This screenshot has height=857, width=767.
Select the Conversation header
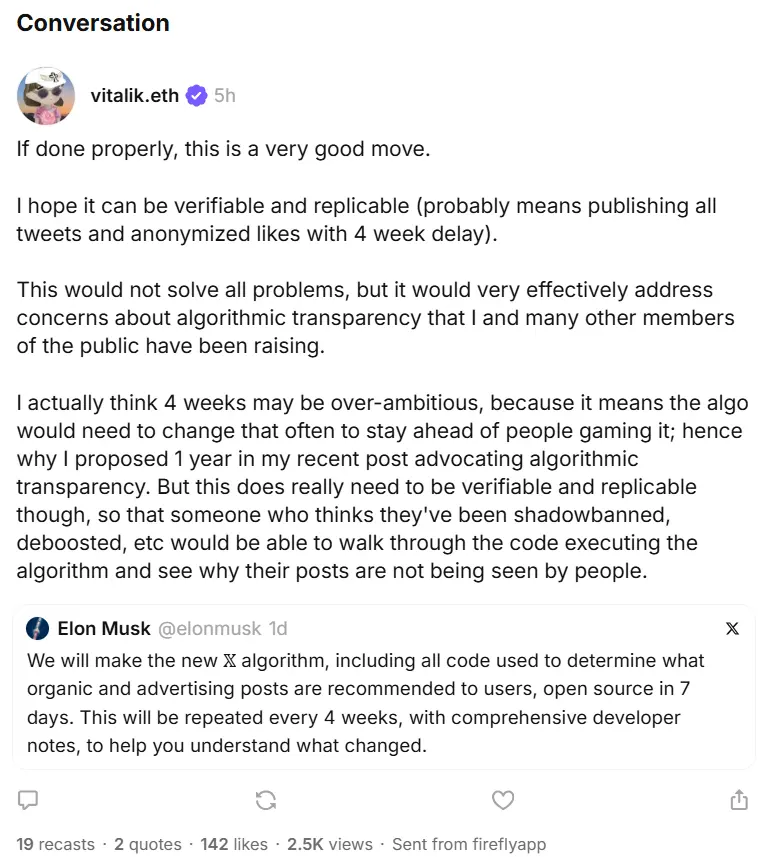click(92, 22)
